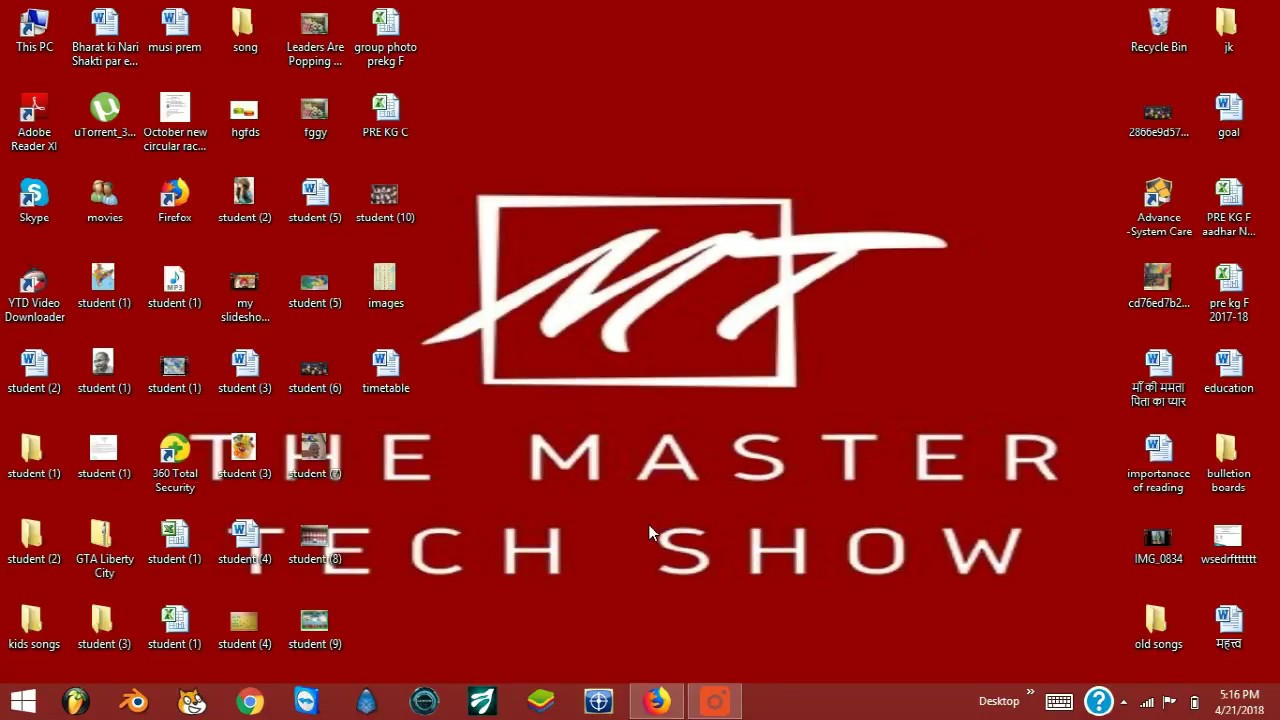Select the kids songs folder
The height and width of the screenshot is (720, 1280).
click(34, 628)
